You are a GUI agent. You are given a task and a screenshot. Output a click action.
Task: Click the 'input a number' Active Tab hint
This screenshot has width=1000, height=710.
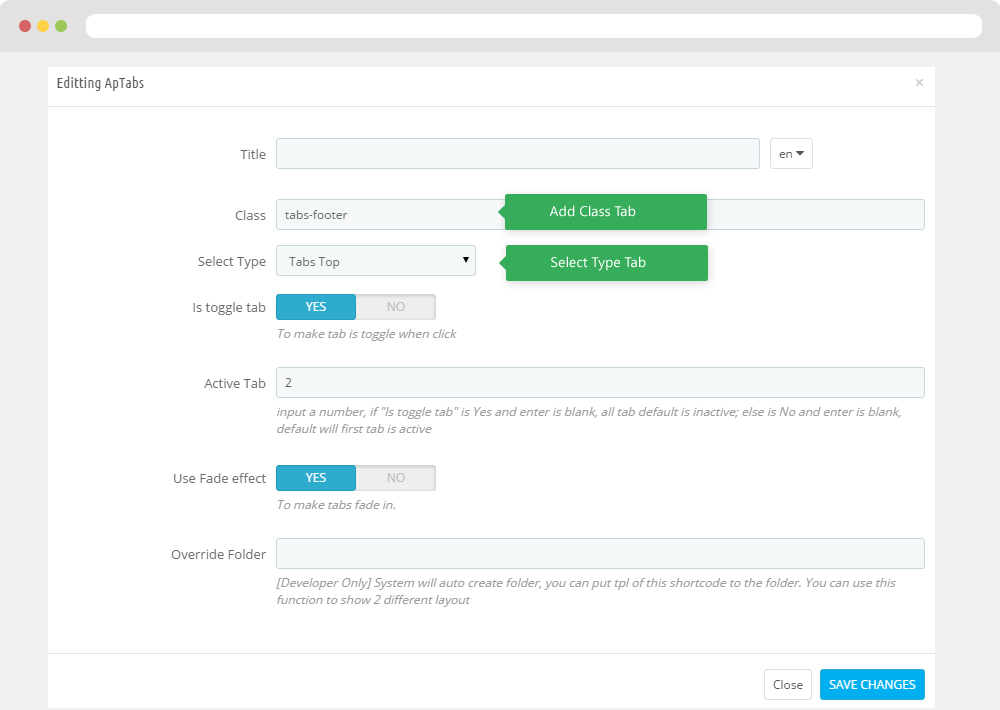click(x=589, y=420)
